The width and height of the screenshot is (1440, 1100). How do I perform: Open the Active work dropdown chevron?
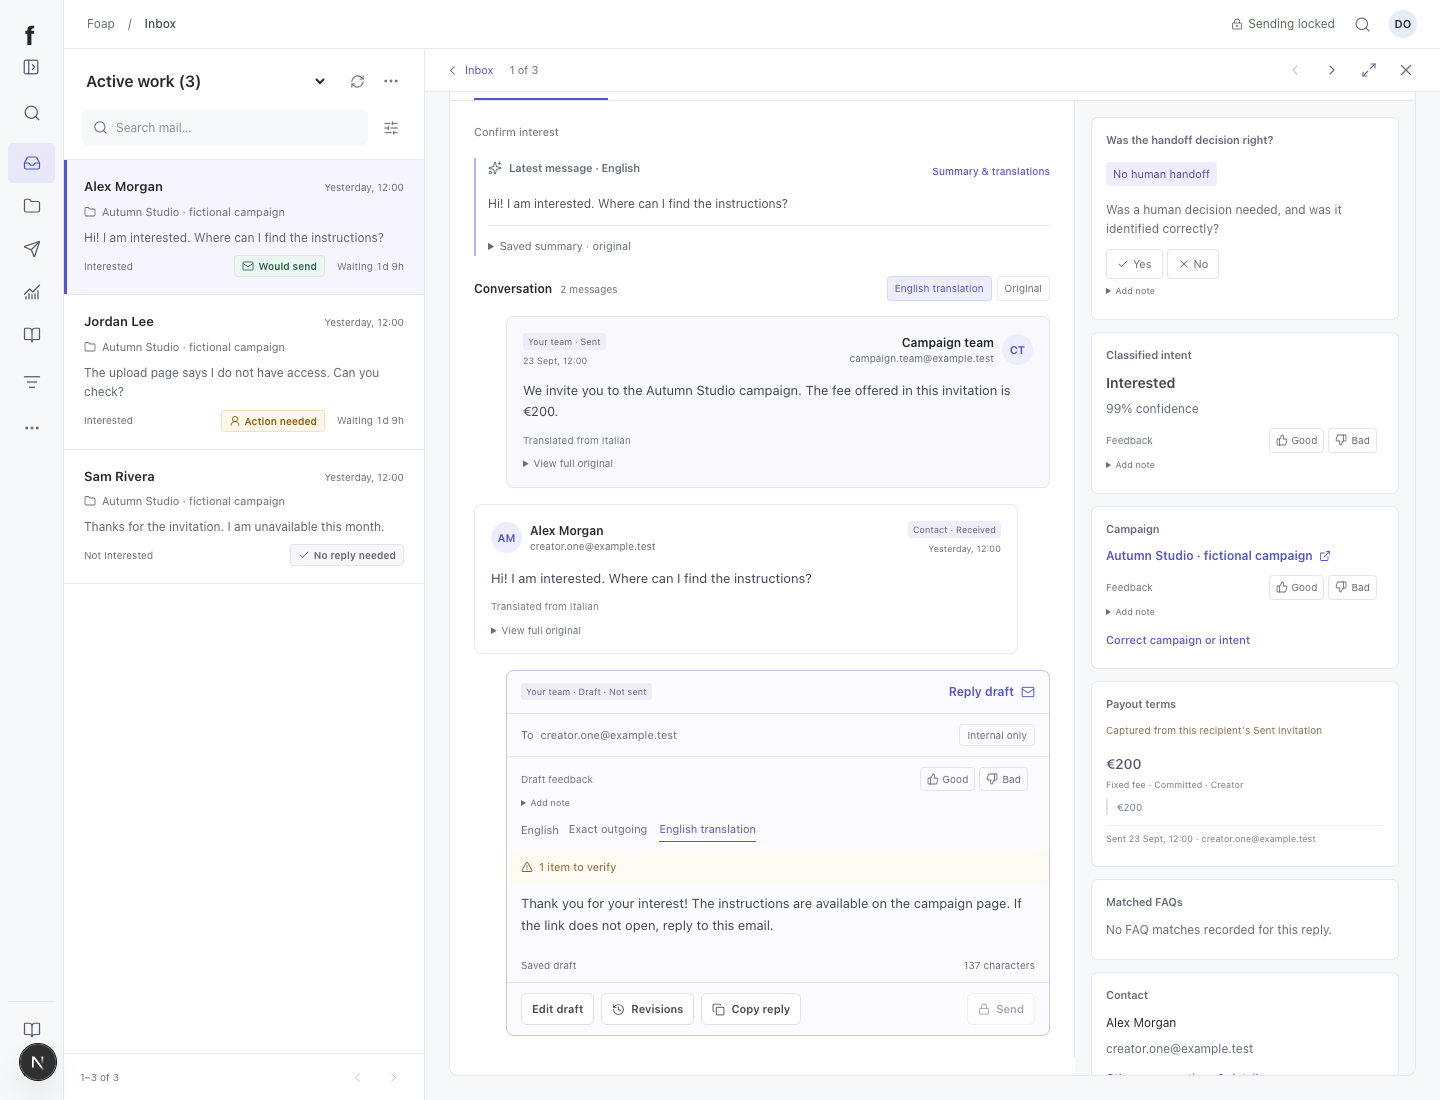click(x=320, y=81)
